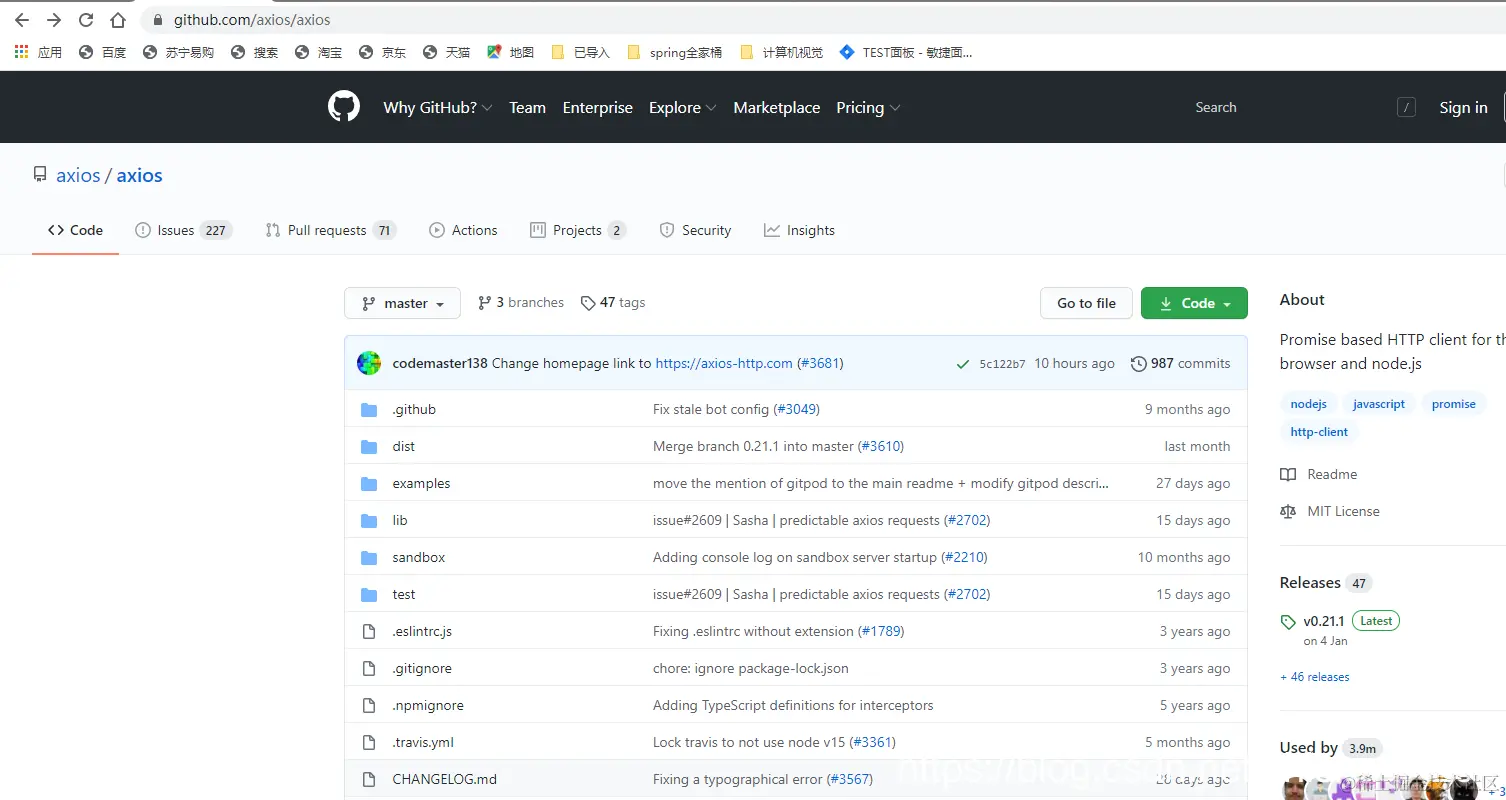1506x800 pixels.
Task: Switch to the Security tab
Action: click(x=695, y=230)
